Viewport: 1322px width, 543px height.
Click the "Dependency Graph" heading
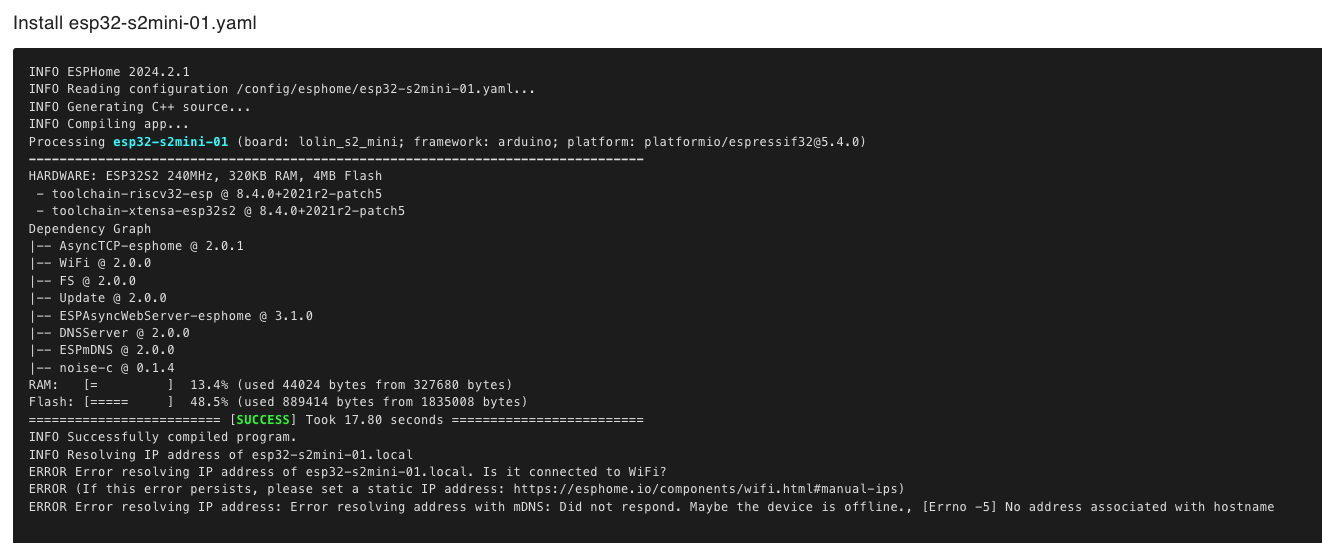click(90, 229)
